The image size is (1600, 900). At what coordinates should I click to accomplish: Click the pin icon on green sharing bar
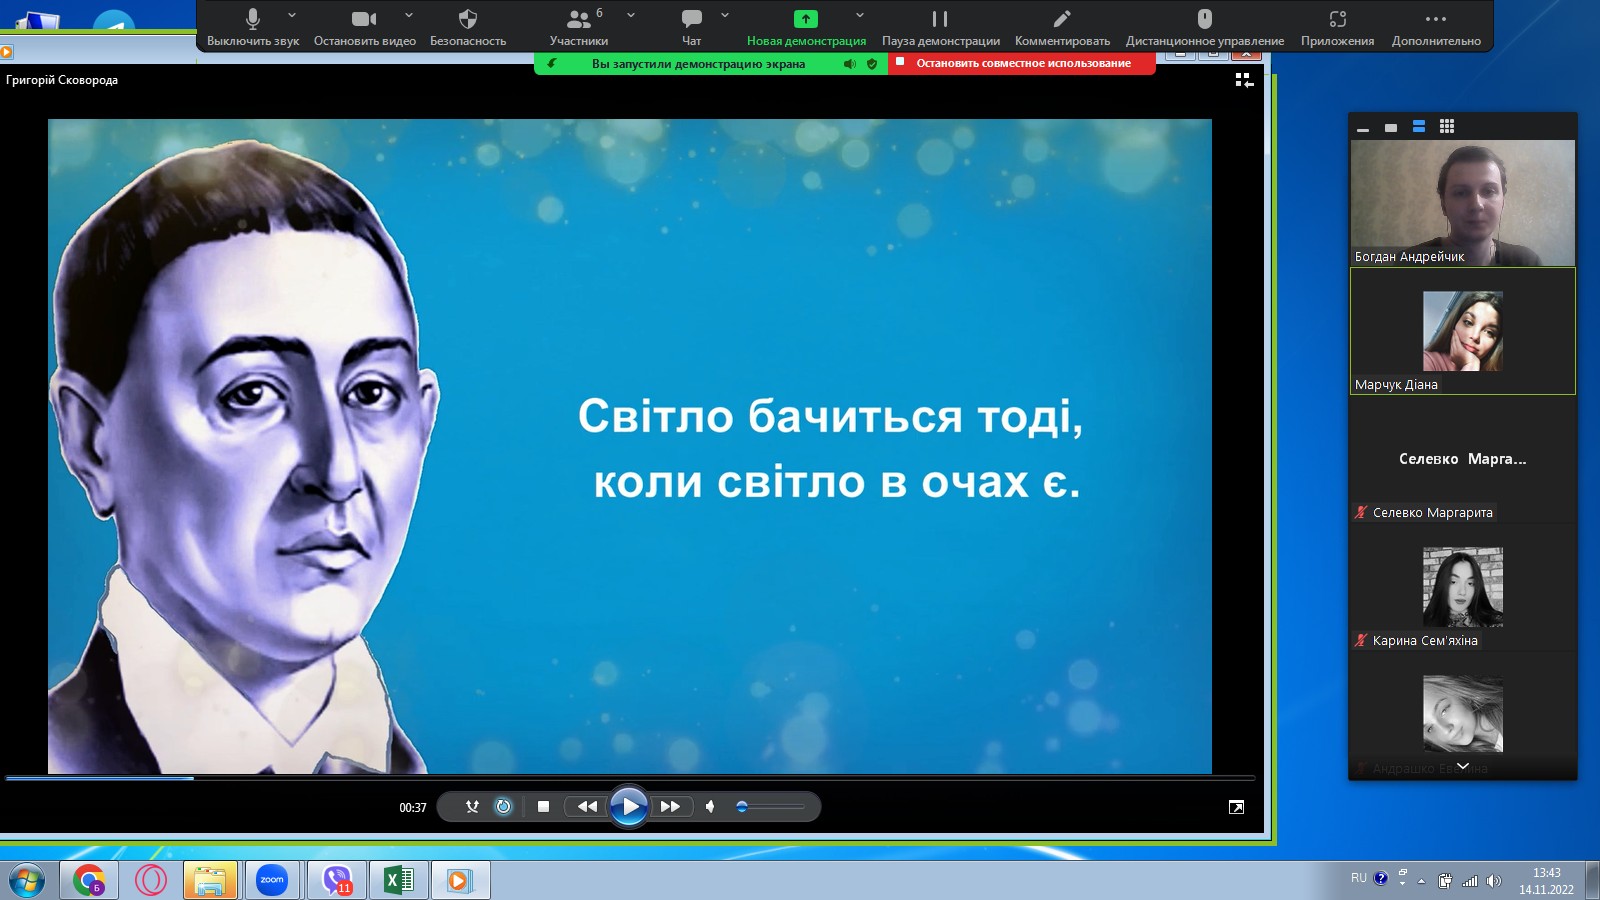coord(551,63)
